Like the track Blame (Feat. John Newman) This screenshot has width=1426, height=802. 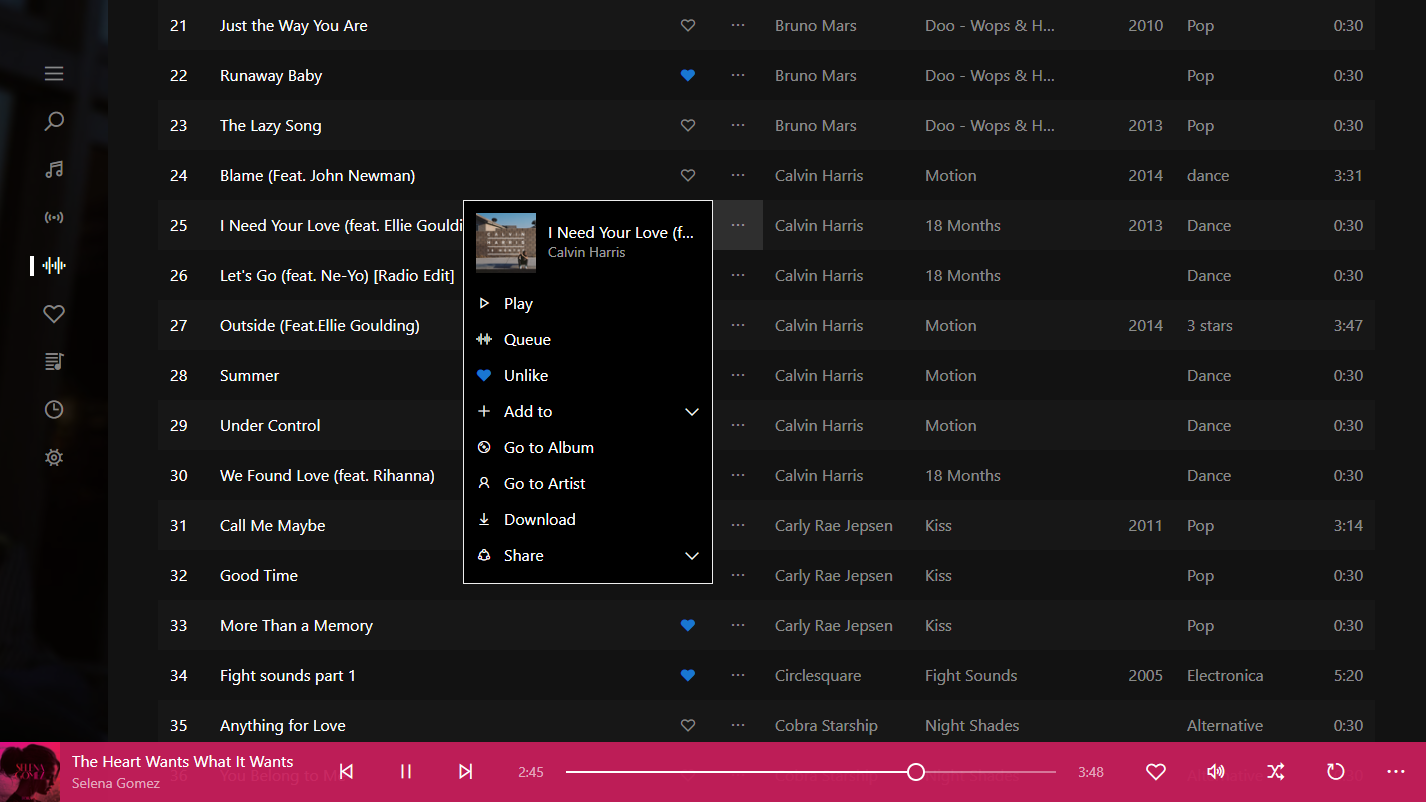tap(687, 175)
